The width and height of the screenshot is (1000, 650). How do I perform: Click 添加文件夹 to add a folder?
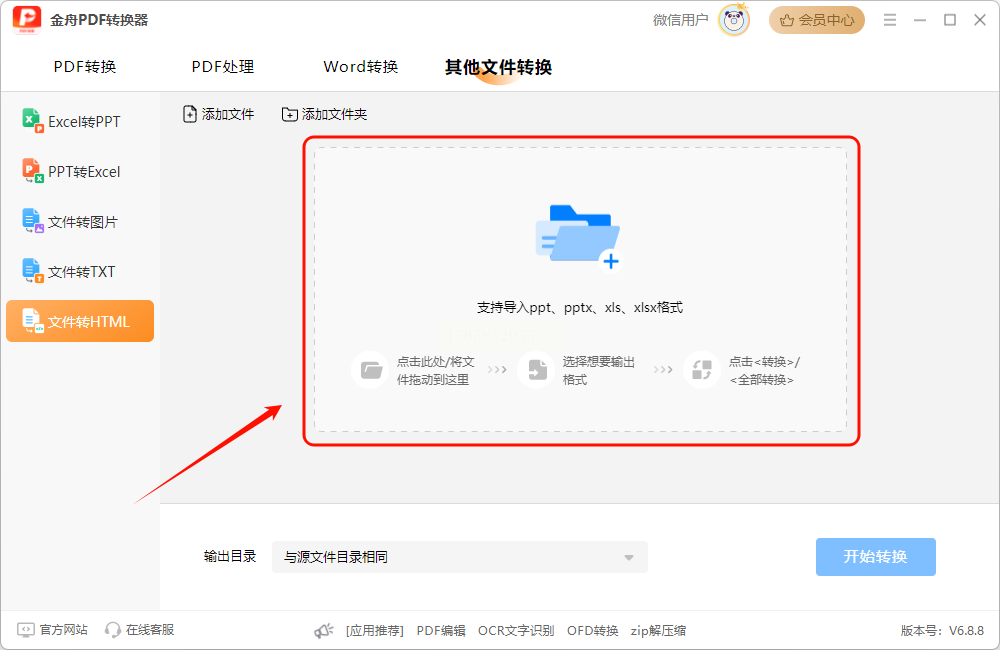click(x=325, y=114)
